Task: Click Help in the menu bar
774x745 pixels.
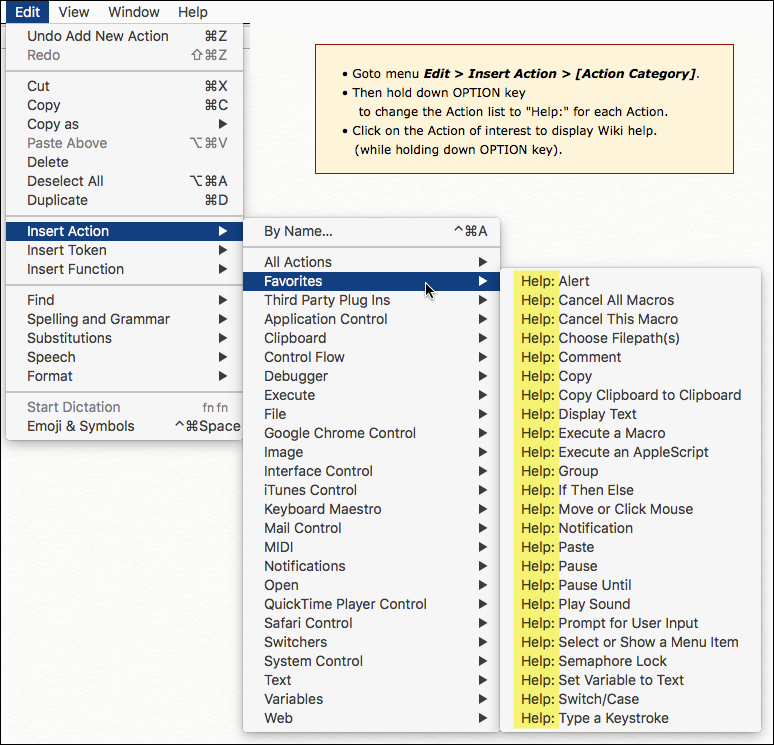Action: [x=193, y=12]
